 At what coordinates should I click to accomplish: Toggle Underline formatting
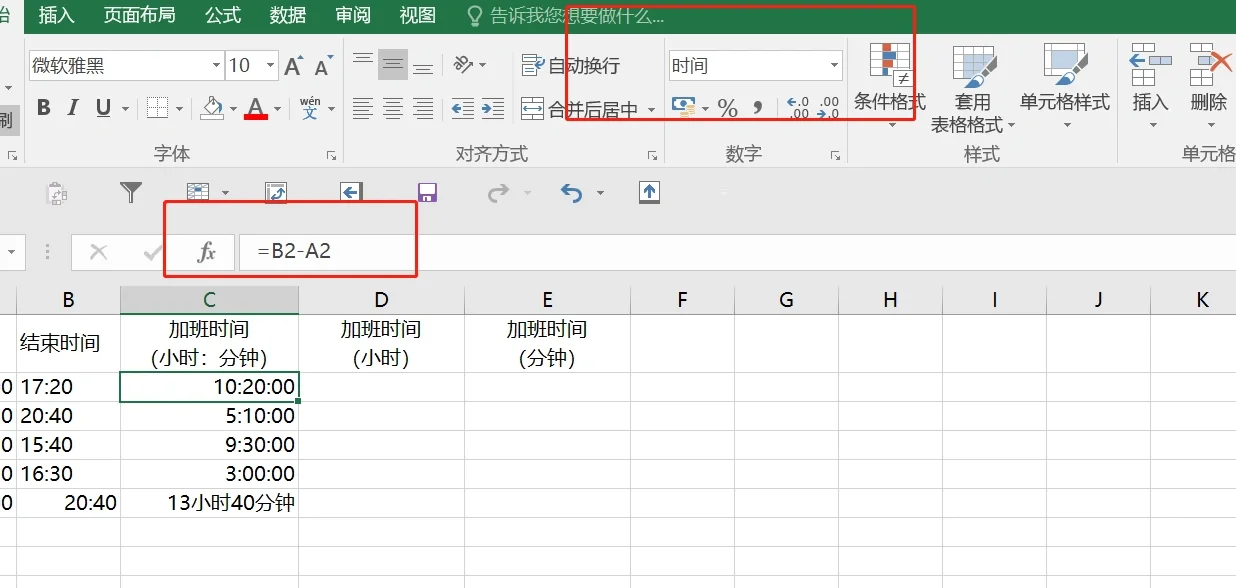pyautogui.click(x=103, y=108)
